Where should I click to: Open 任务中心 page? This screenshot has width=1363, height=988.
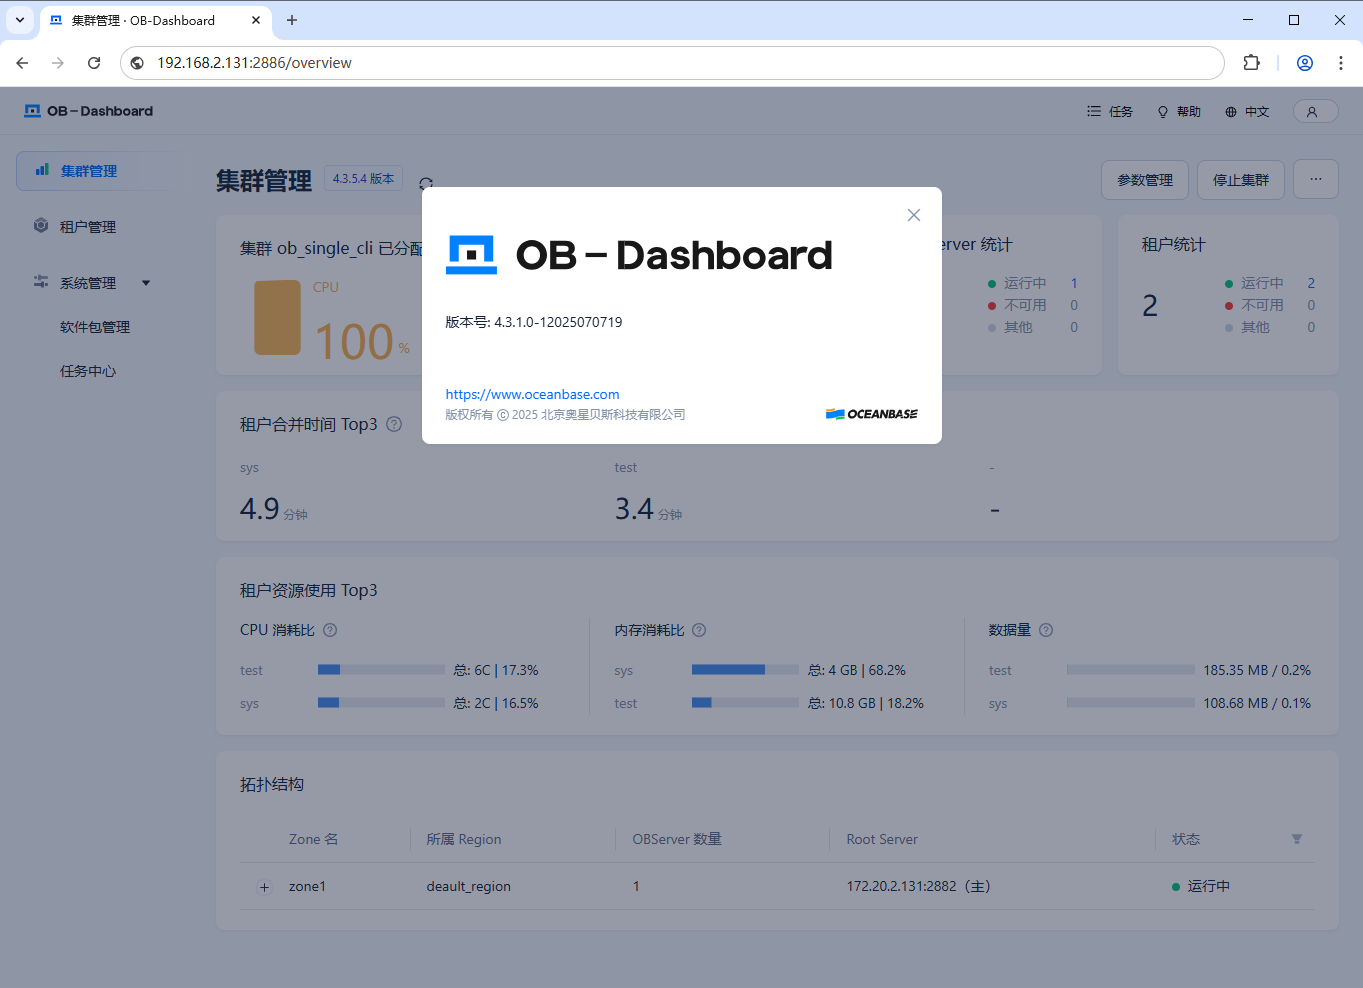coord(88,371)
